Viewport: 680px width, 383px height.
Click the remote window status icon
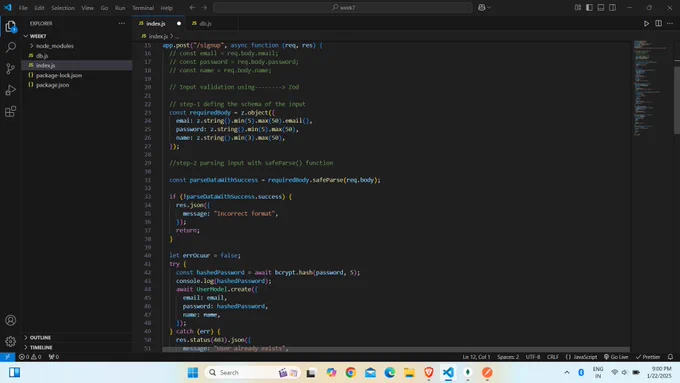(x=7, y=357)
